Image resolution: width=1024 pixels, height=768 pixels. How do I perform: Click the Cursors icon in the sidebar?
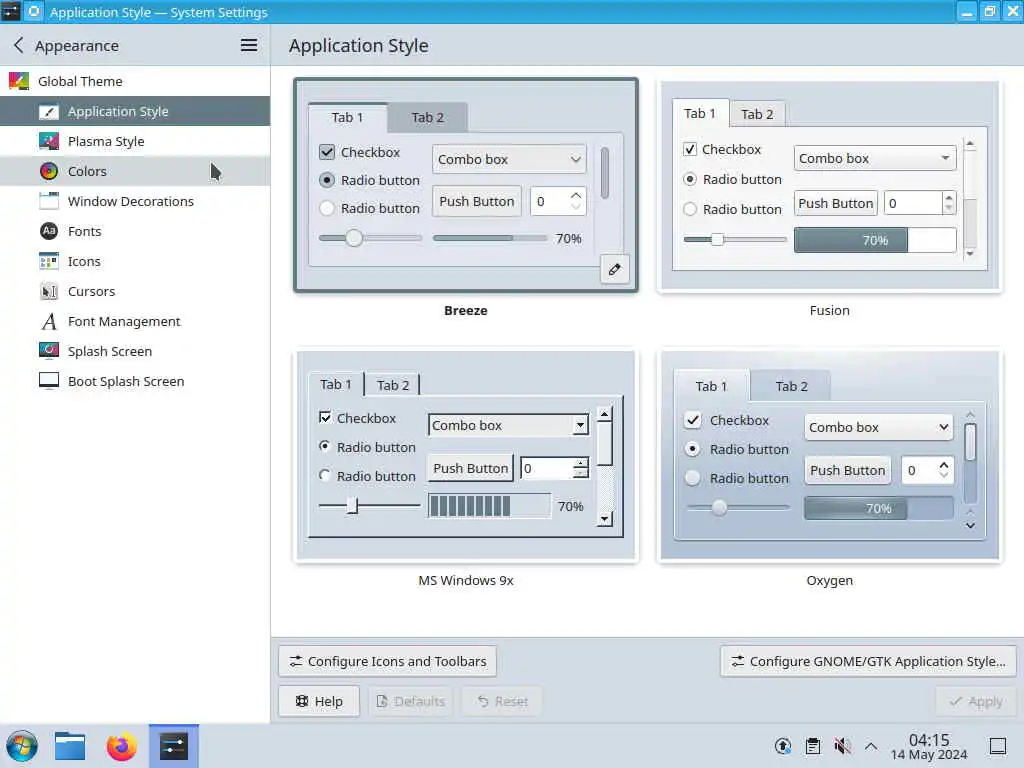point(49,291)
